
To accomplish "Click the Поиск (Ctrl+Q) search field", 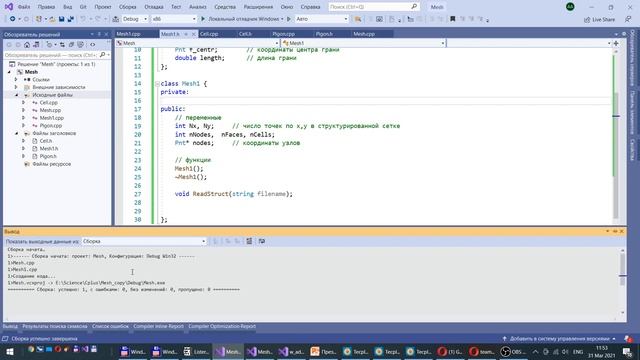I will tap(373, 7).
